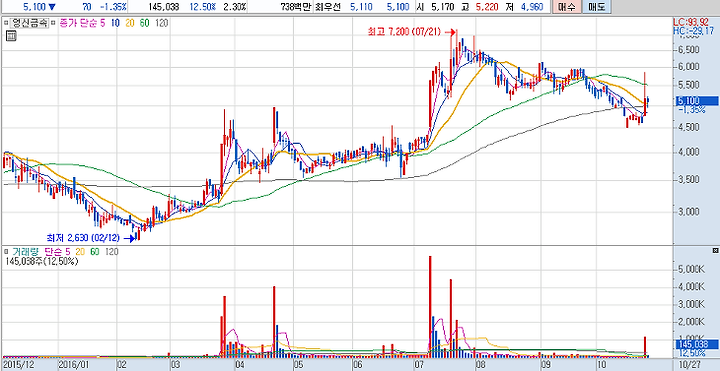Viewport: 720px width, 371px height.
Task: Click the 영신금속 stock name label
Action: (29, 23)
